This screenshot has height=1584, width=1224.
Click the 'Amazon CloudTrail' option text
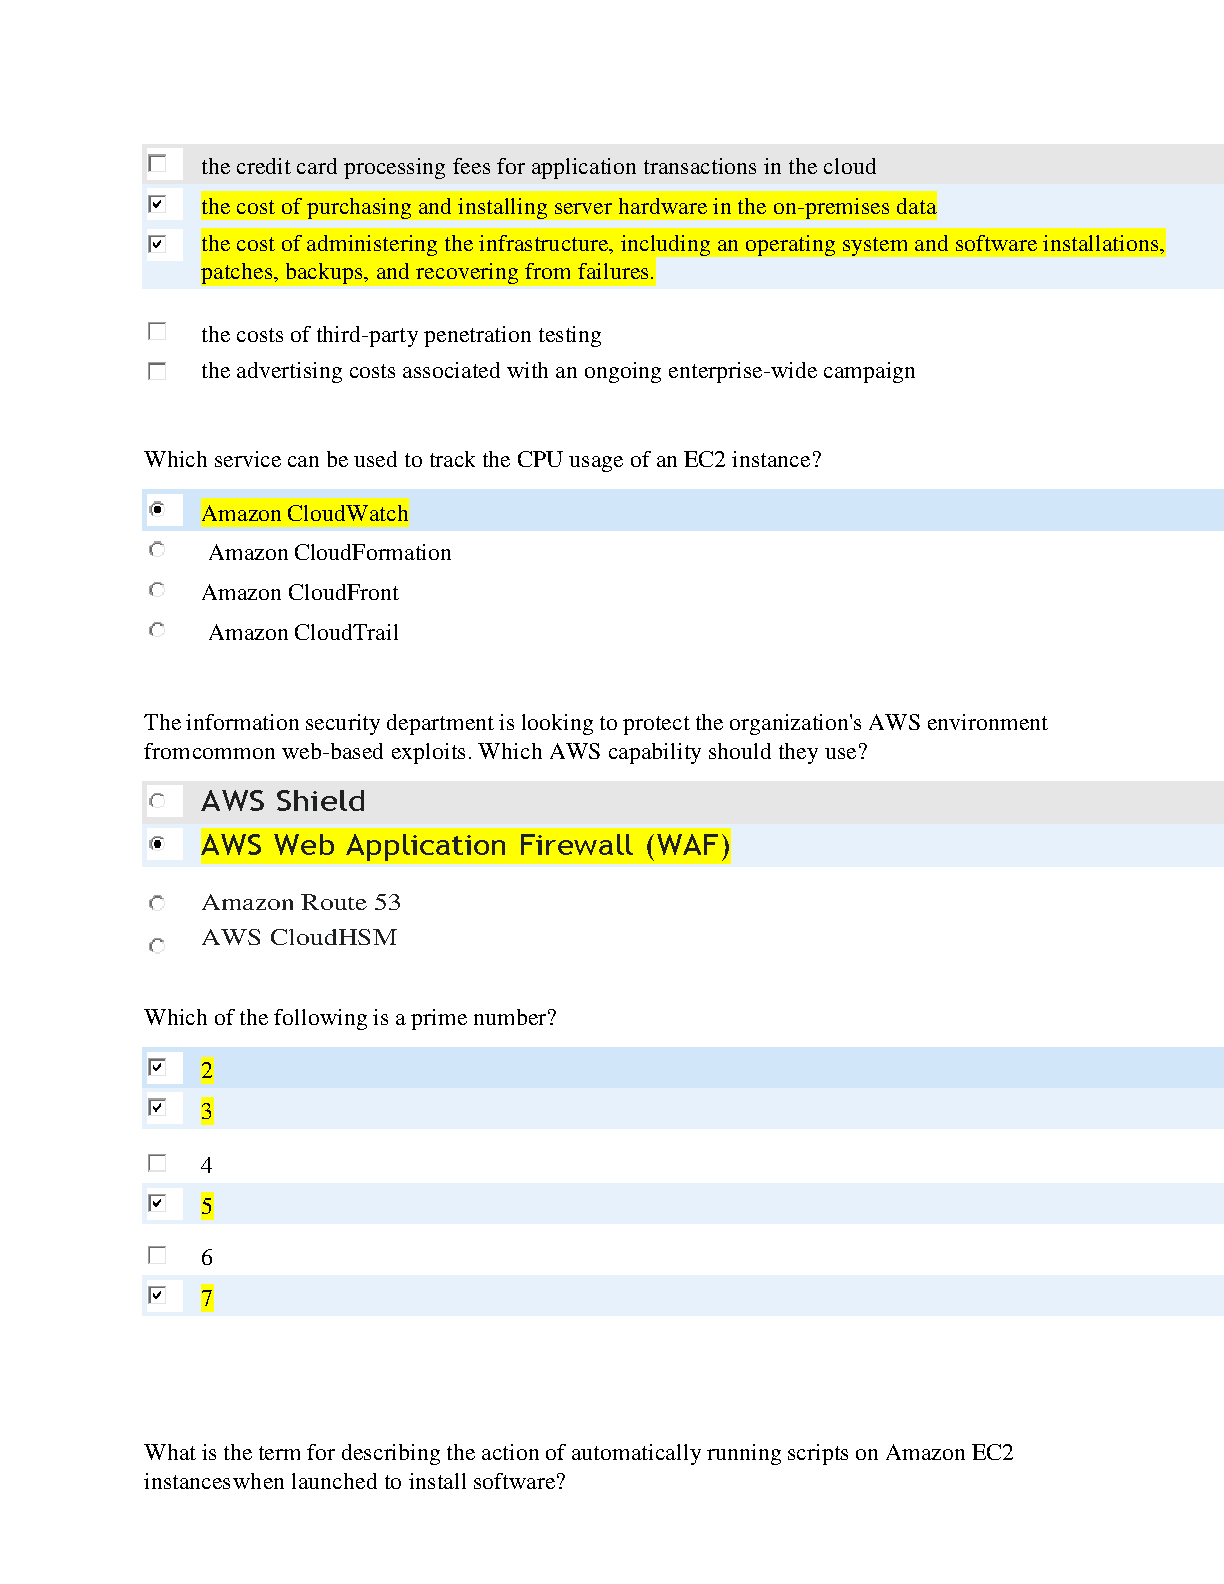click(x=304, y=633)
